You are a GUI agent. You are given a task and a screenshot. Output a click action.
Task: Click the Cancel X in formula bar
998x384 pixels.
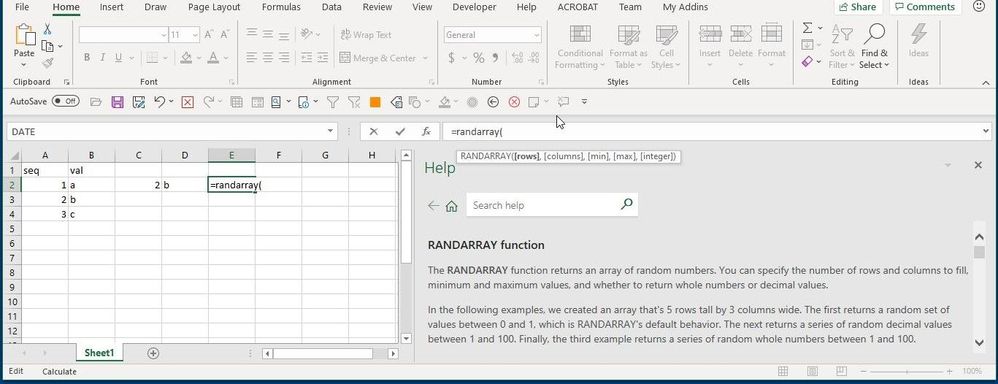tap(374, 131)
